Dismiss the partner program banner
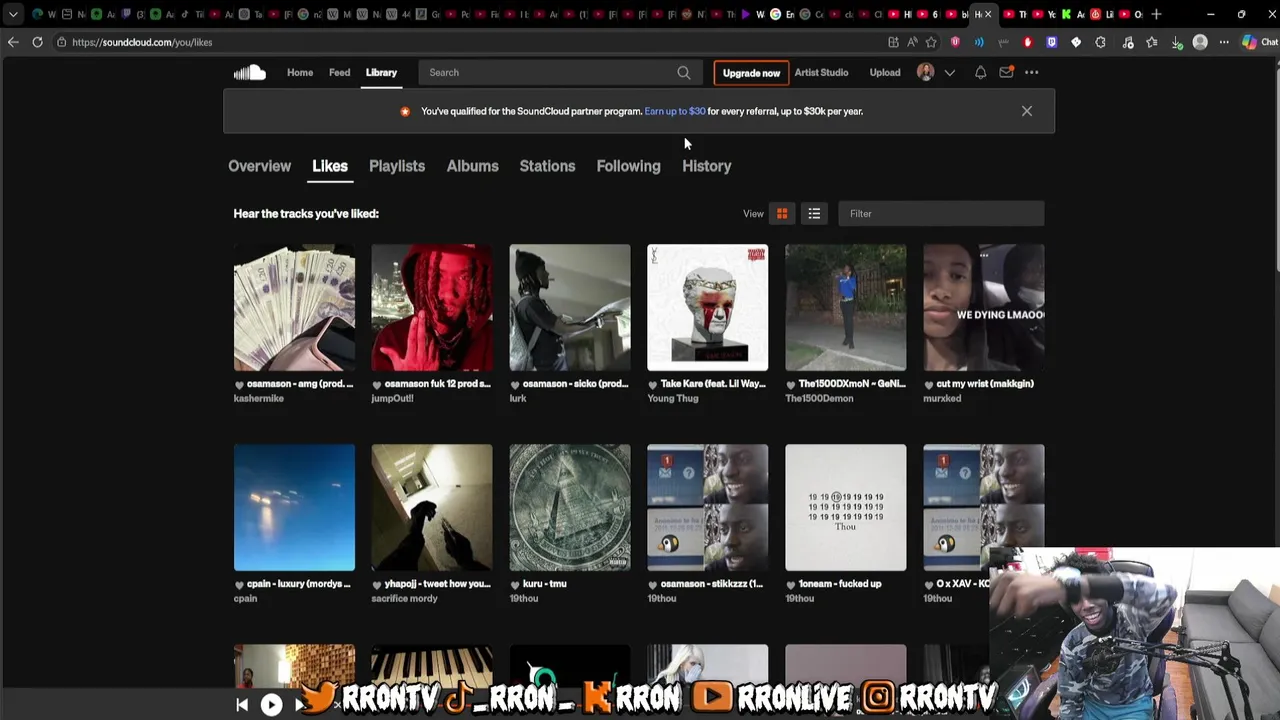This screenshot has height=720, width=1280. click(1026, 111)
